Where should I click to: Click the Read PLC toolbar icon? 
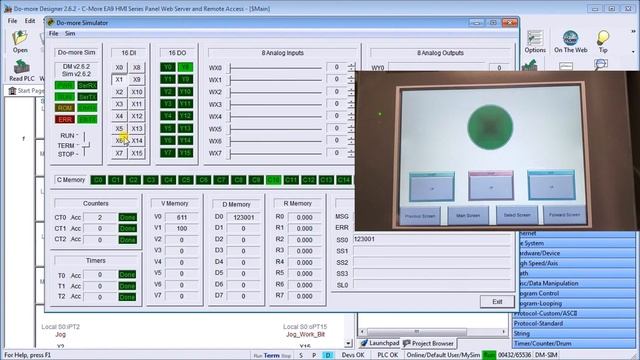22,71
